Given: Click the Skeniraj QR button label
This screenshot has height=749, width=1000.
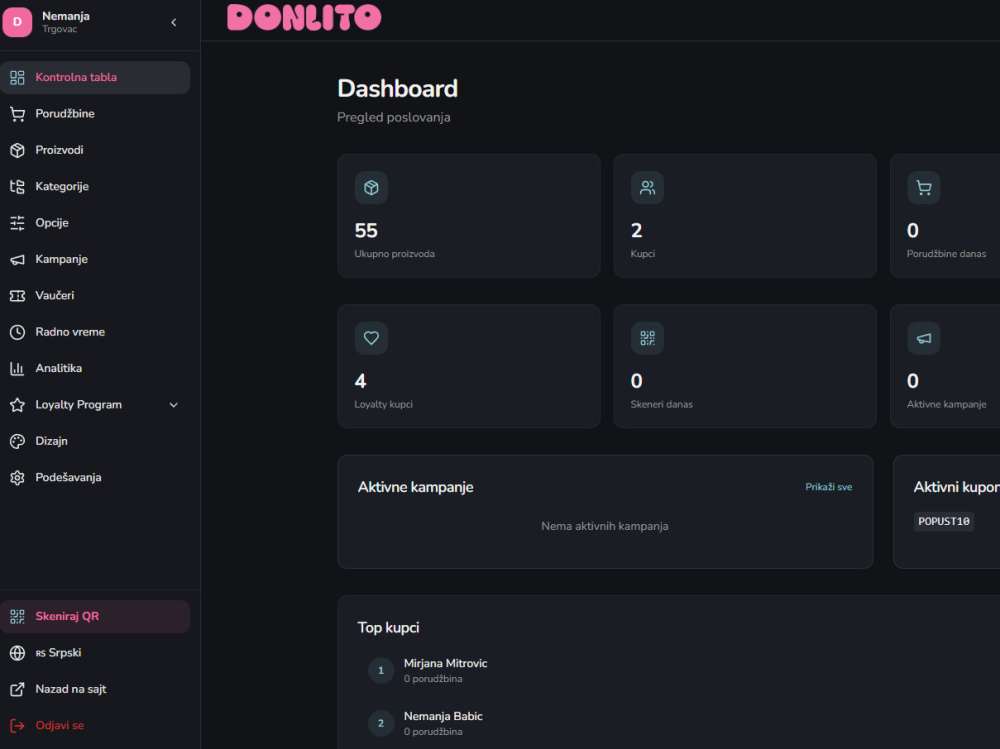Looking at the screenshot, I should pos(67,617).
